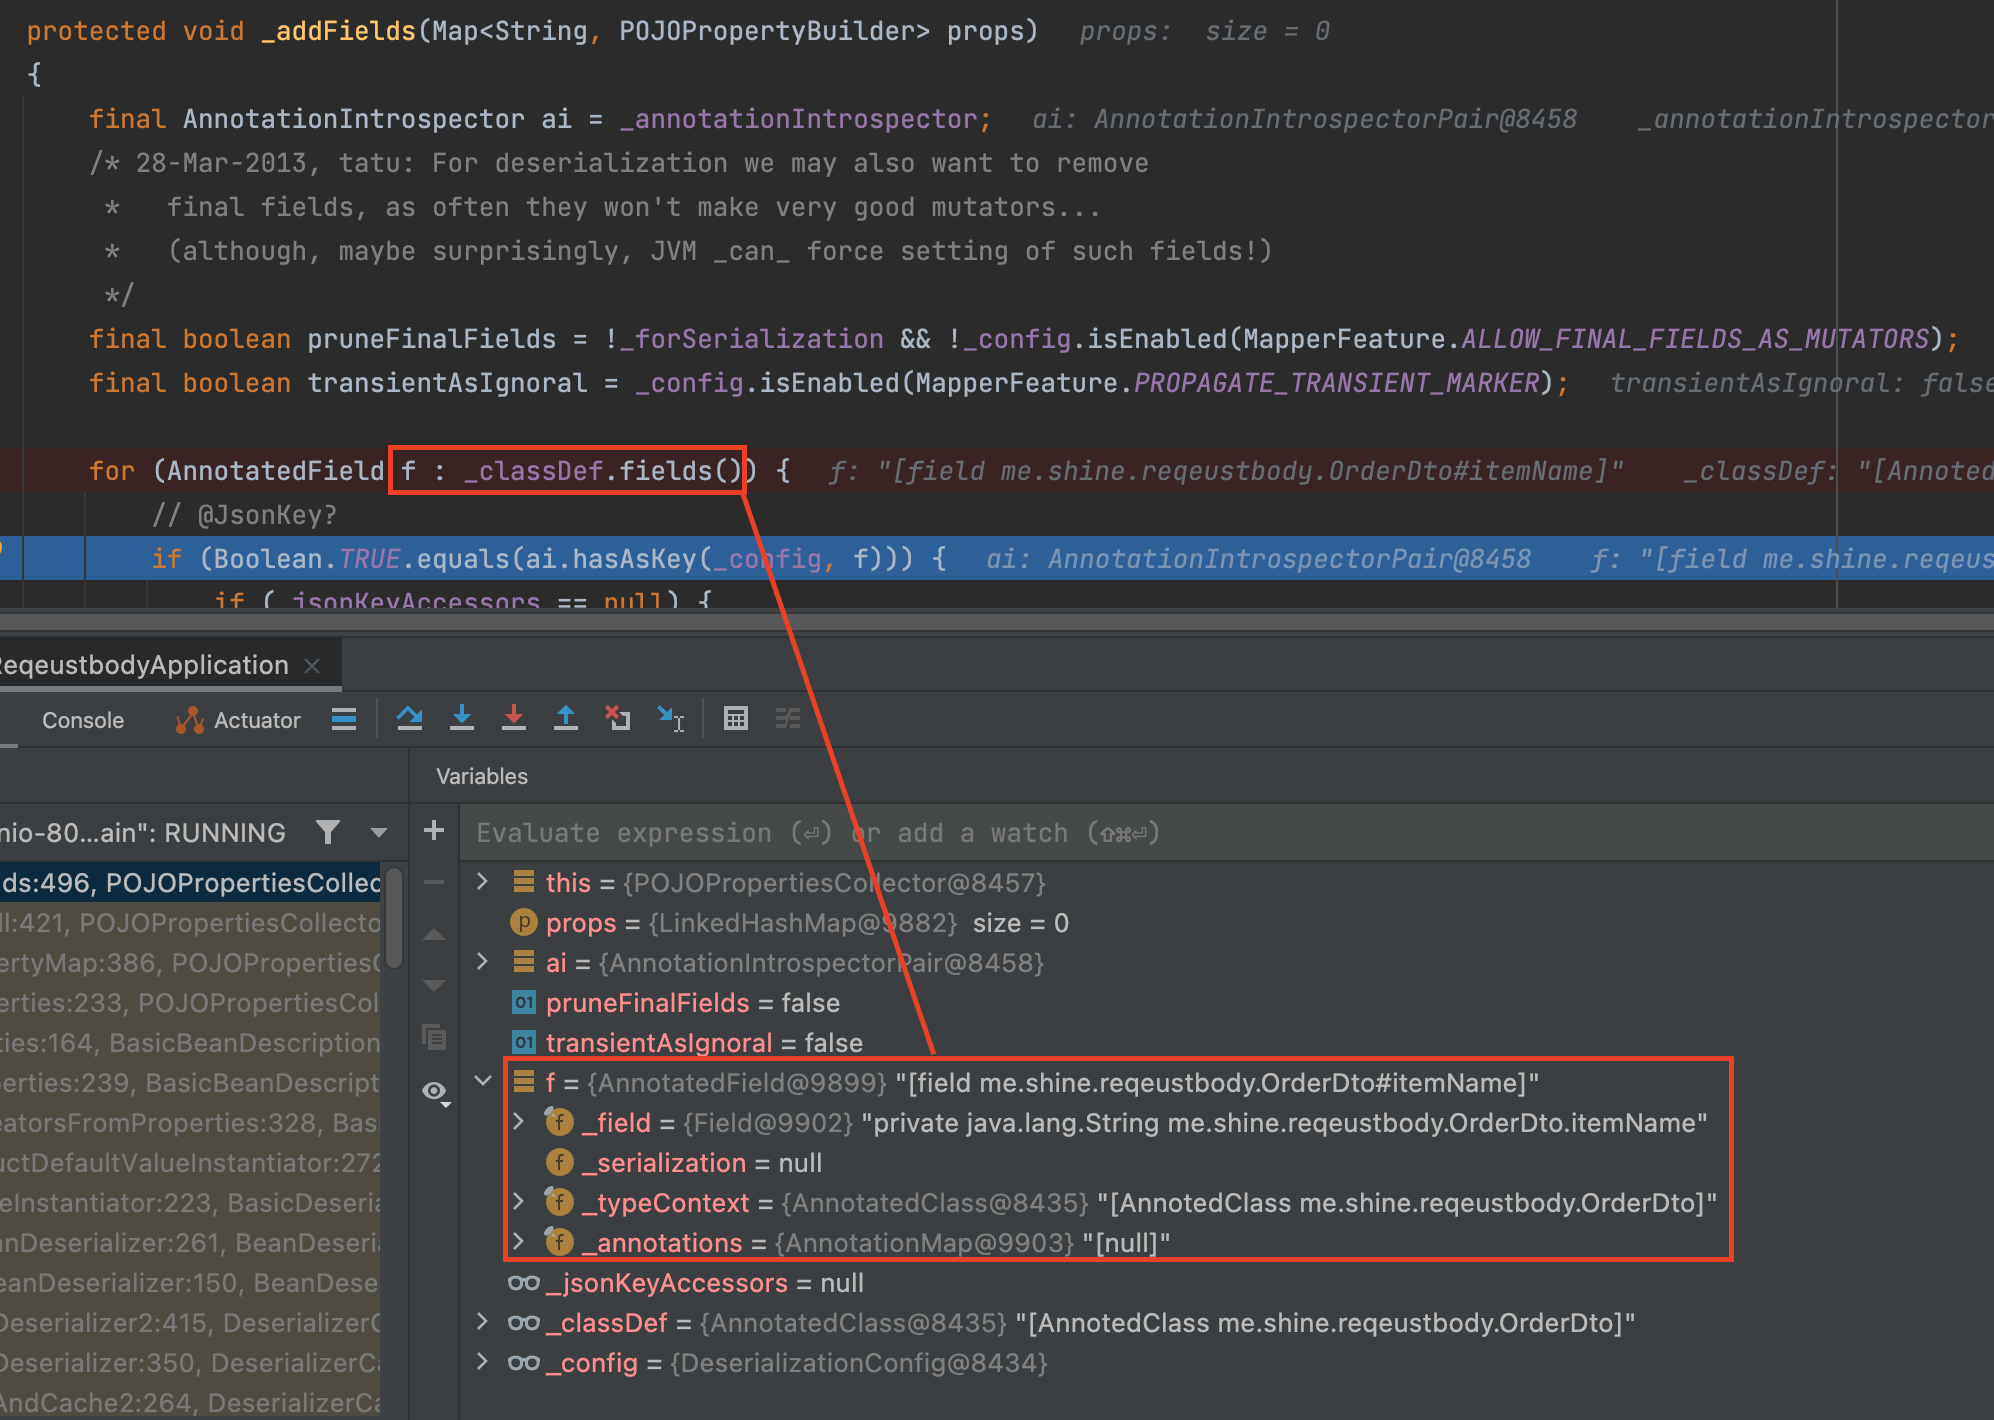The width and height of the screenshot is (1994, 1420).
Task: Click Step Into blue arrow icon
Action: pyautogui.click(x=461, y=718)
